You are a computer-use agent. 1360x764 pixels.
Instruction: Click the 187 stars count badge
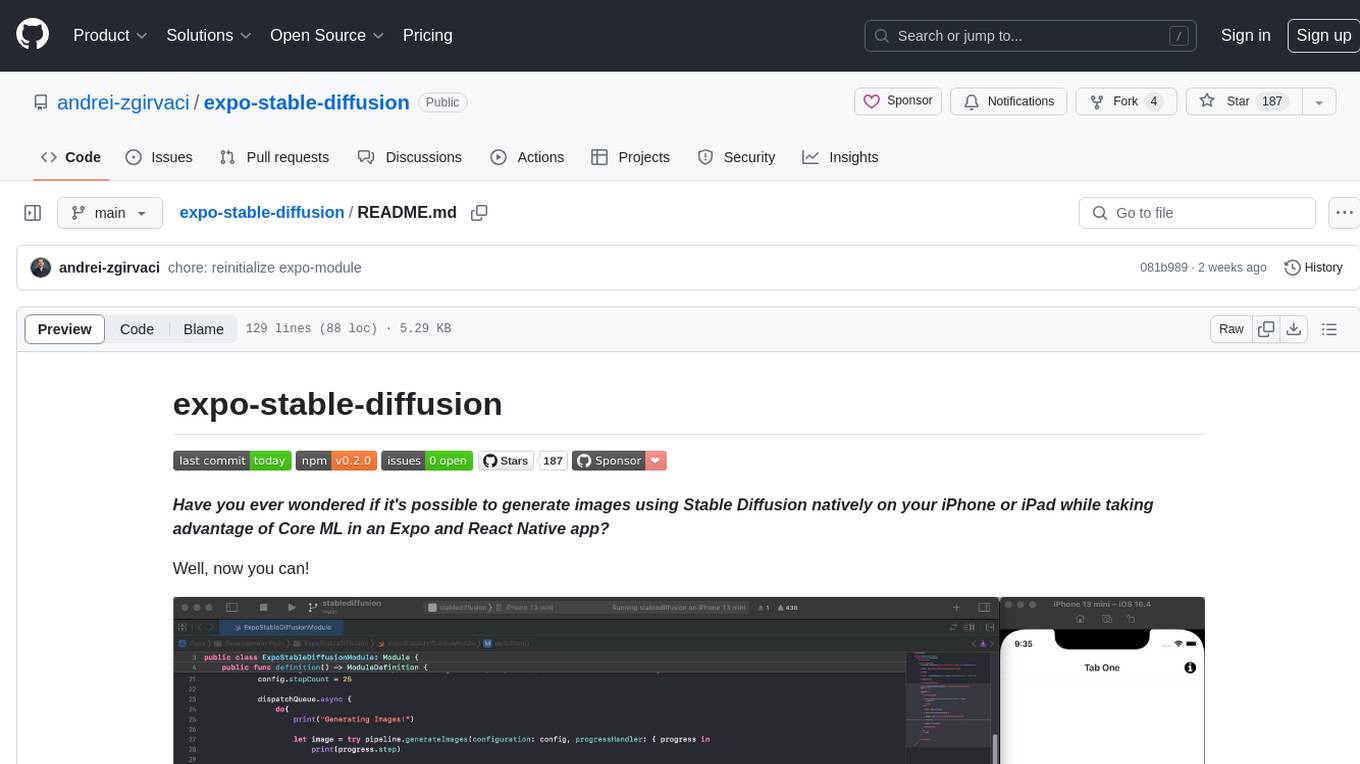(553, 461)
